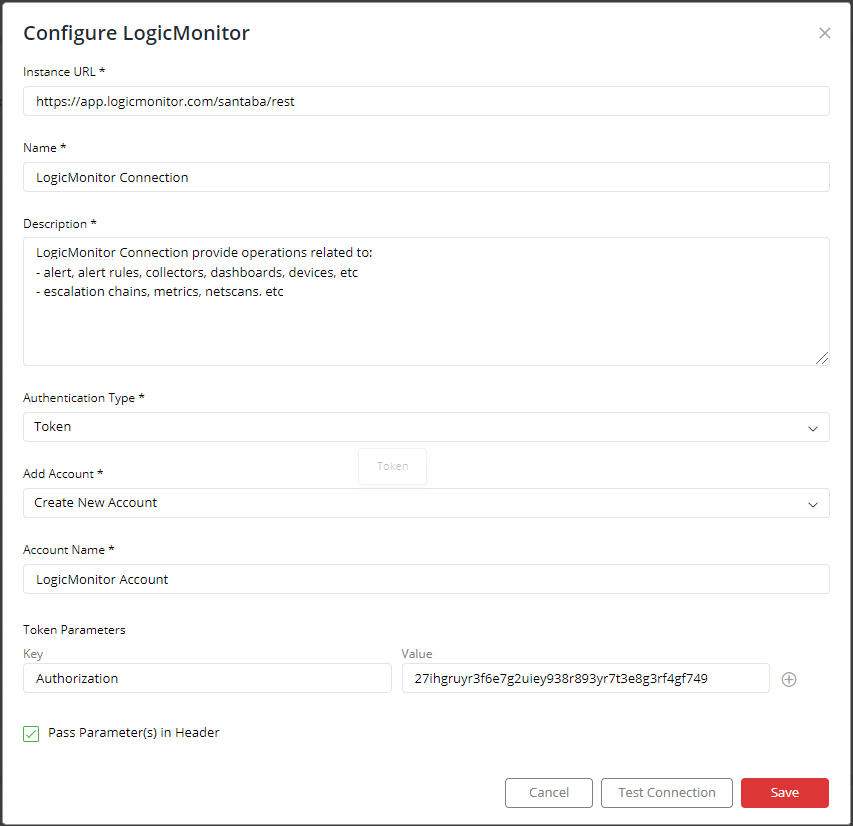The image size is (853, 826).
Task: Open the Add Account dropdown
Action: click(x=426, y=503)
